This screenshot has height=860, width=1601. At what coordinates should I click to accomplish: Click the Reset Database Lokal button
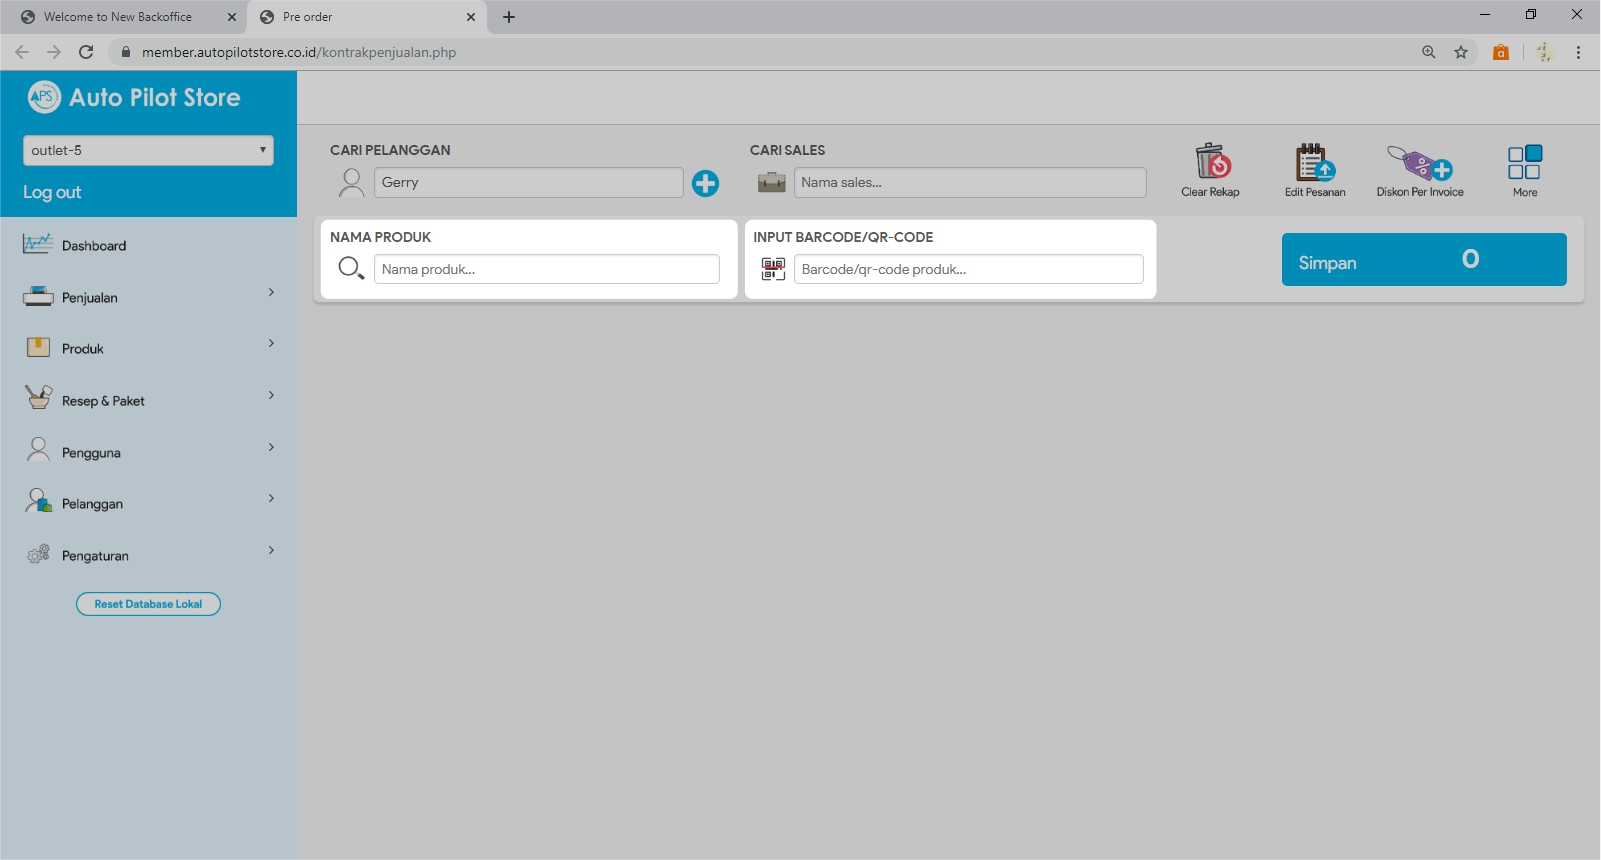(148, 604)
